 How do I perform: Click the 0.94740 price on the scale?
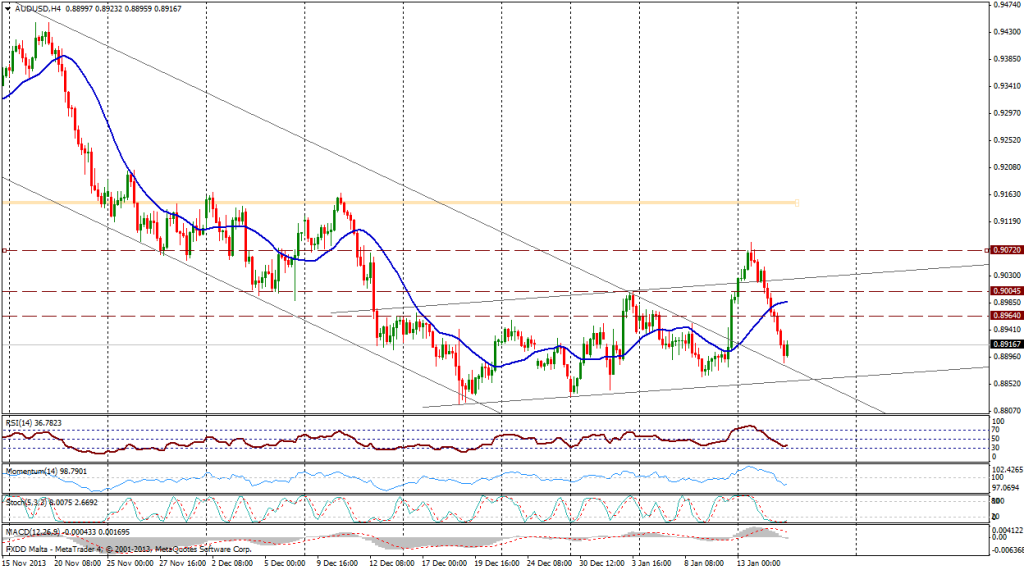(x=1006, y=5)
